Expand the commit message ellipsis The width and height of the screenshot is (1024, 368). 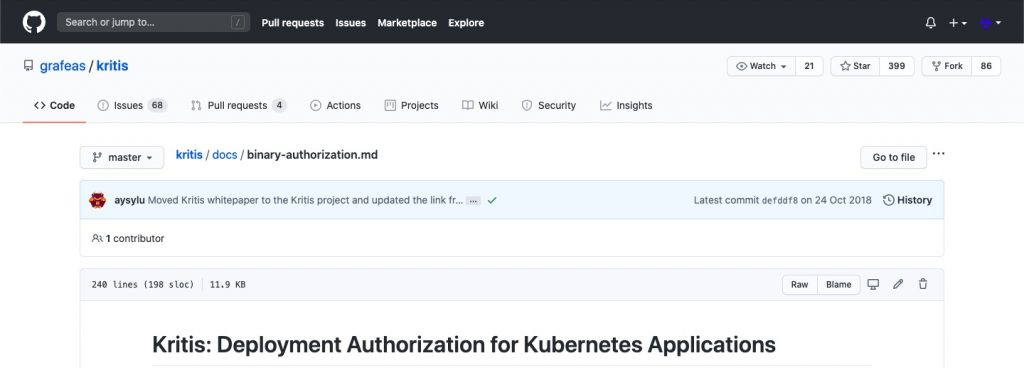pyautogui.click(x=474, y=201)
